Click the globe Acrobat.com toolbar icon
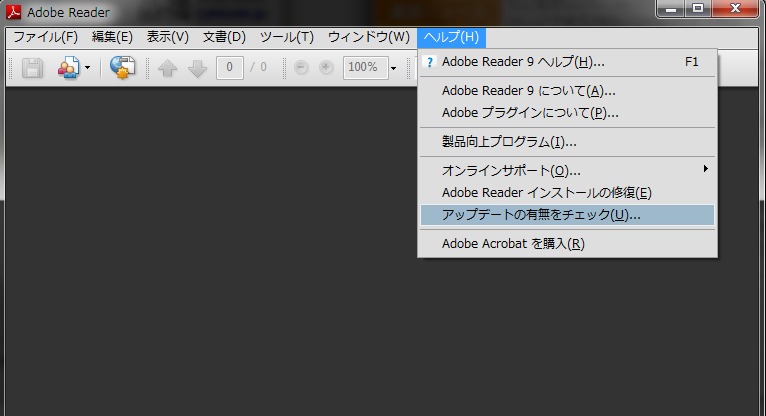766x416 pixels. (122, 67)
